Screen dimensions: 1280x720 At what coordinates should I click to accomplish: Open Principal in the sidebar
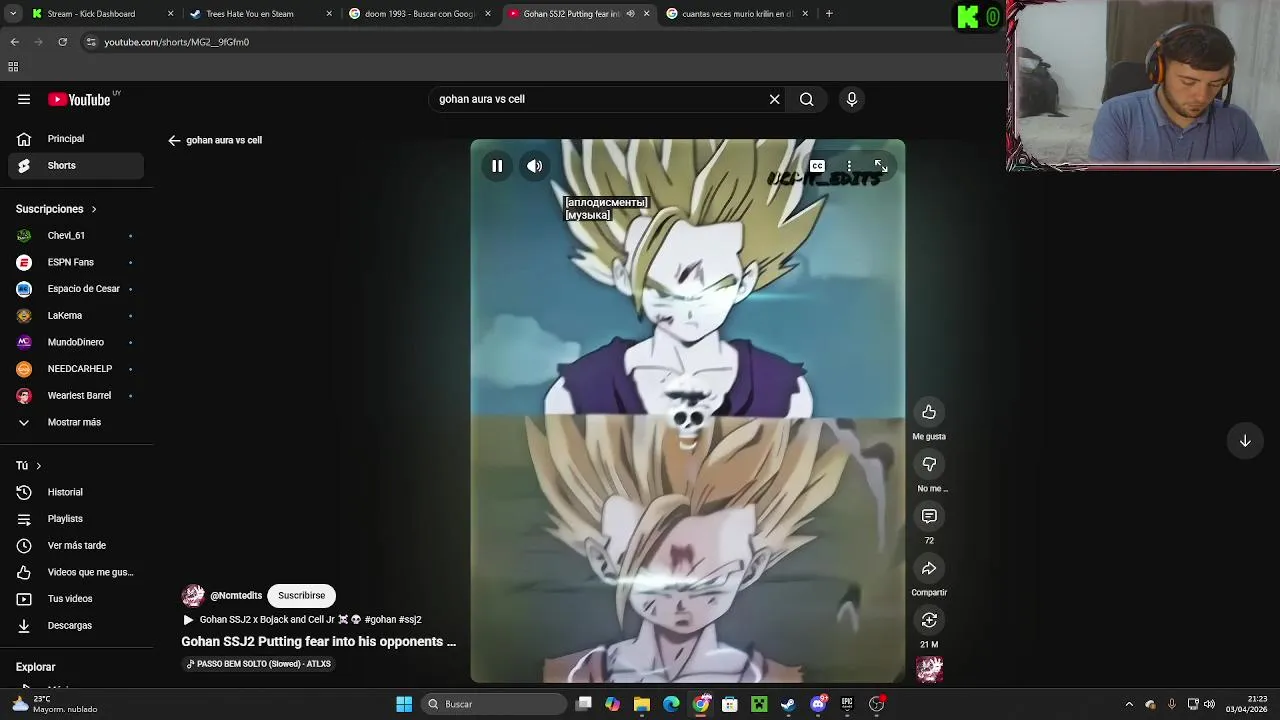tap(76, 139)
